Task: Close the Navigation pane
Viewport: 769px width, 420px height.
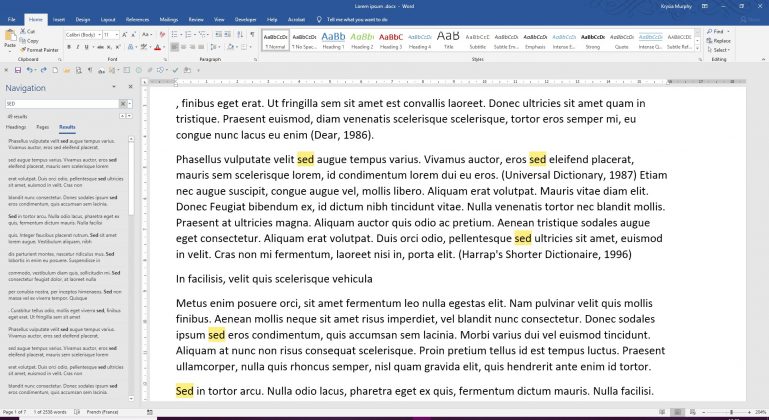Action: pos(130,87)
